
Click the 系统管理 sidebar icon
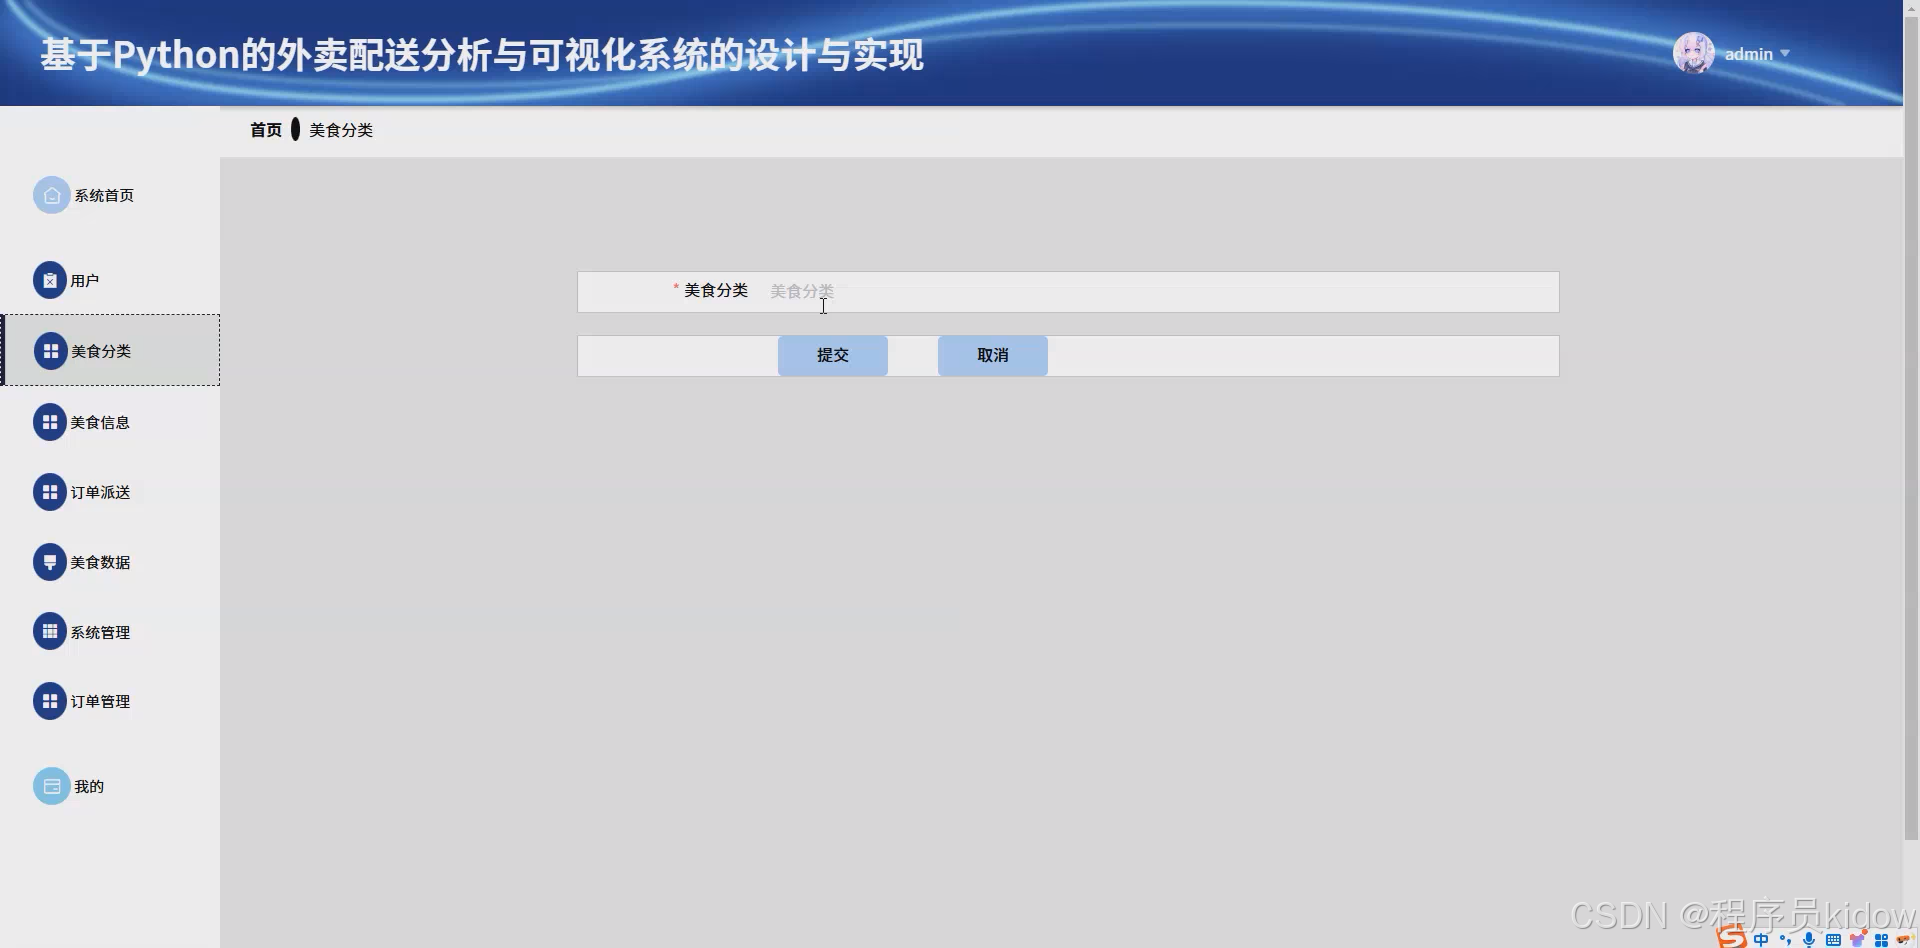[51, 631]
